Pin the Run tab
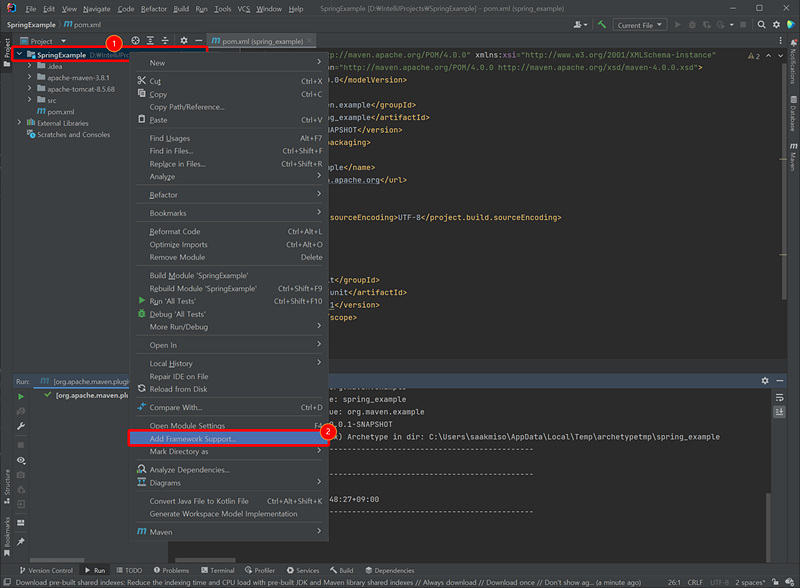The image size is (800, 588). (x=21, y=542)
